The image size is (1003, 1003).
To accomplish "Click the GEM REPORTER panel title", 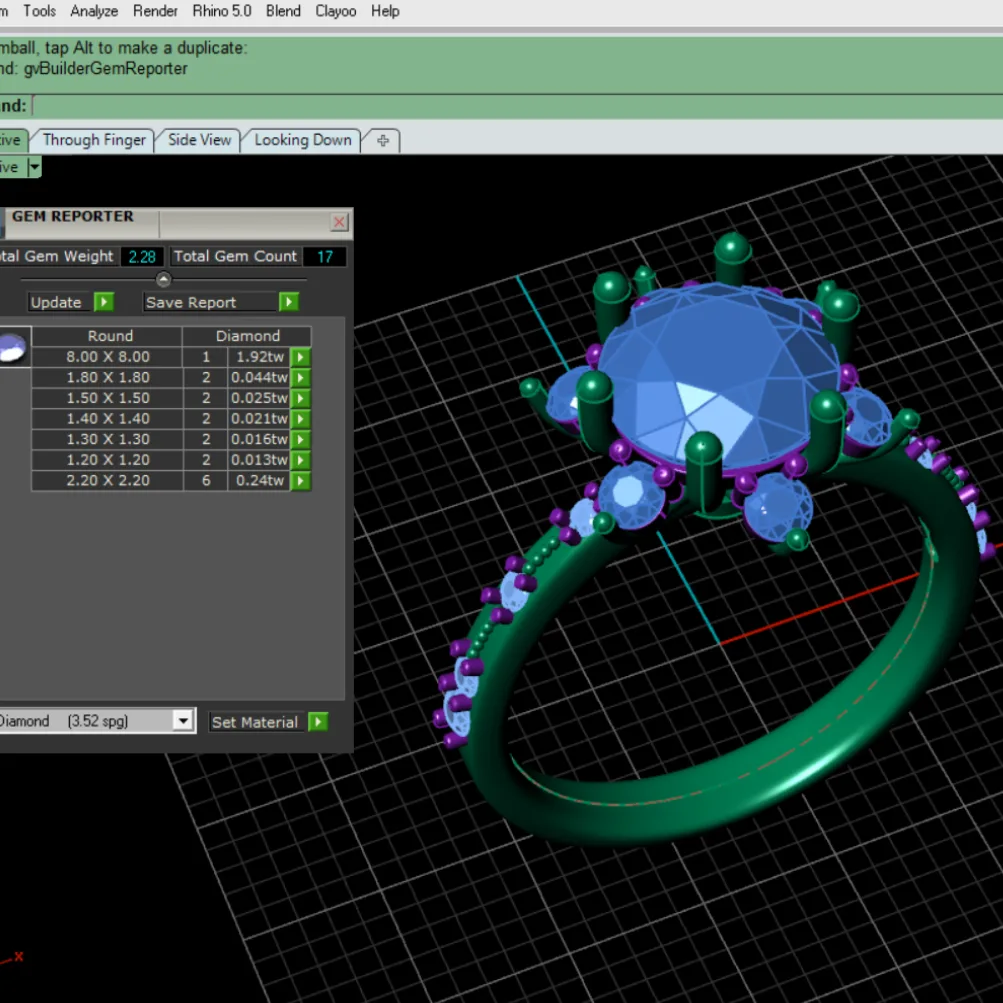I will pos(73,216).
